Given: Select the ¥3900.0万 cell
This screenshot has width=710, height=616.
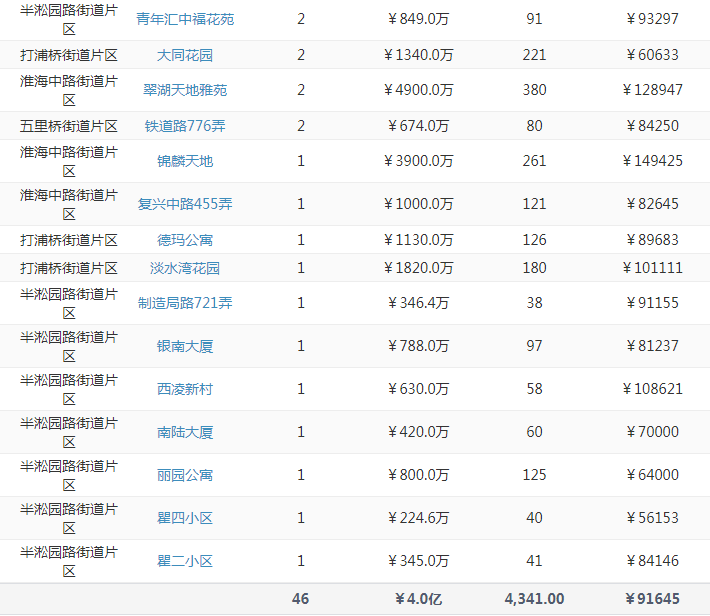Looking at the screenshot, I should pos(418,161).
